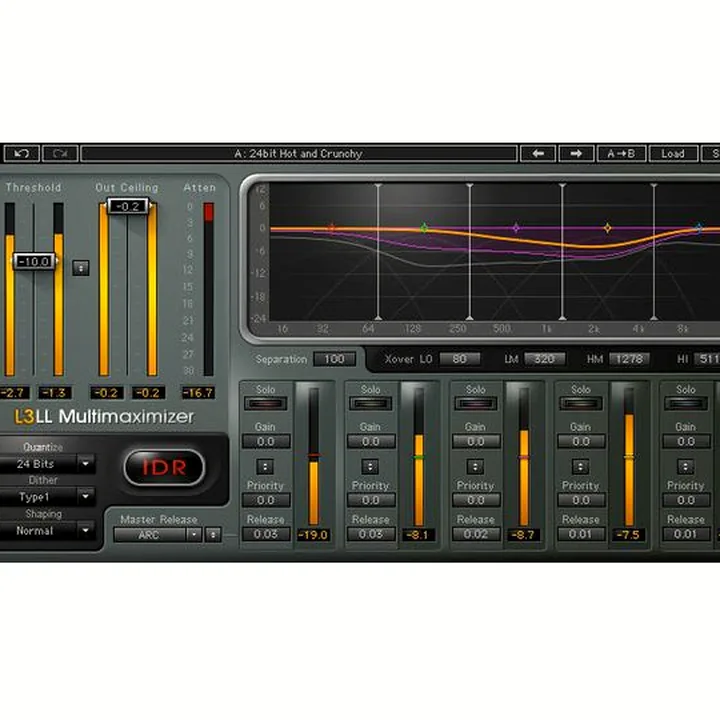The width and height of the screenshot is (720, 720).
Task: Solo the fifth band
Action: pyautogui.click(x=686, y=404)
